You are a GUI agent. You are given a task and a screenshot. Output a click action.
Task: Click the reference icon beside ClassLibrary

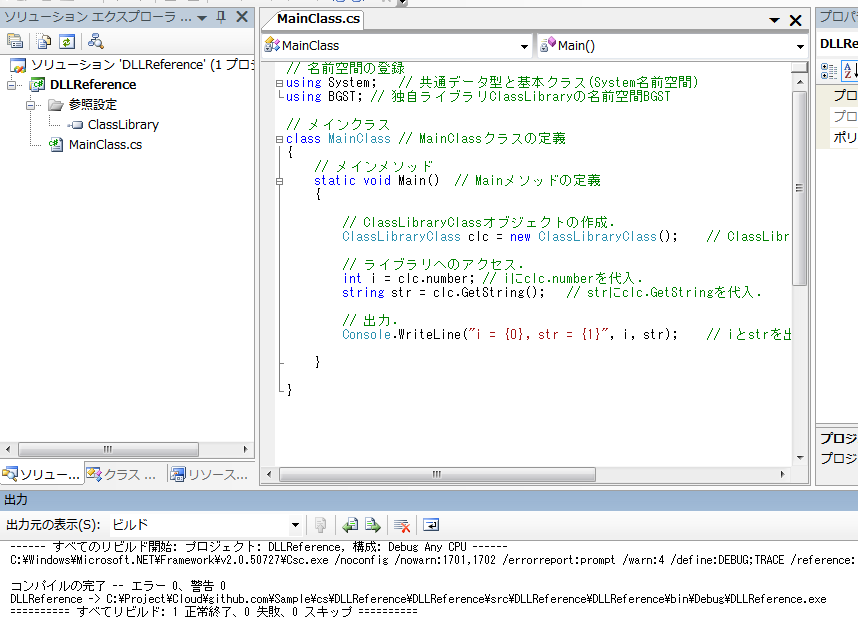pos(75,125)
